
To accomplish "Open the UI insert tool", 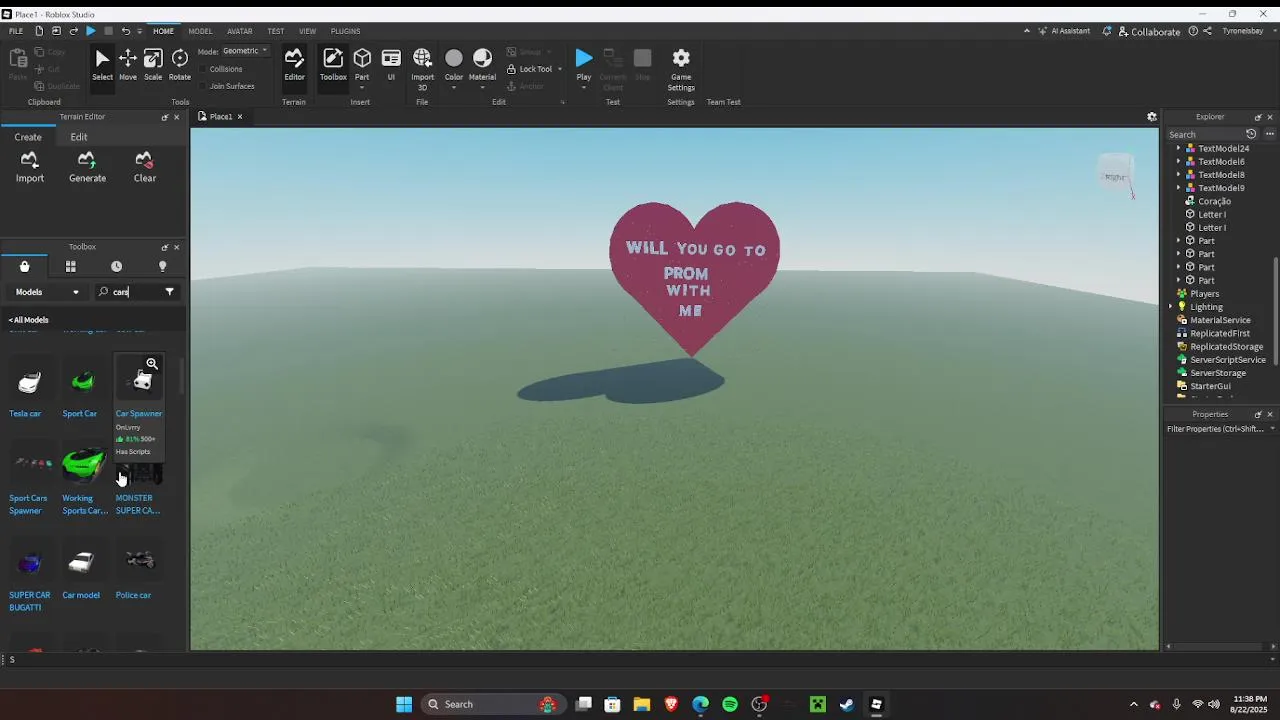I will click(x=391, y=65).
